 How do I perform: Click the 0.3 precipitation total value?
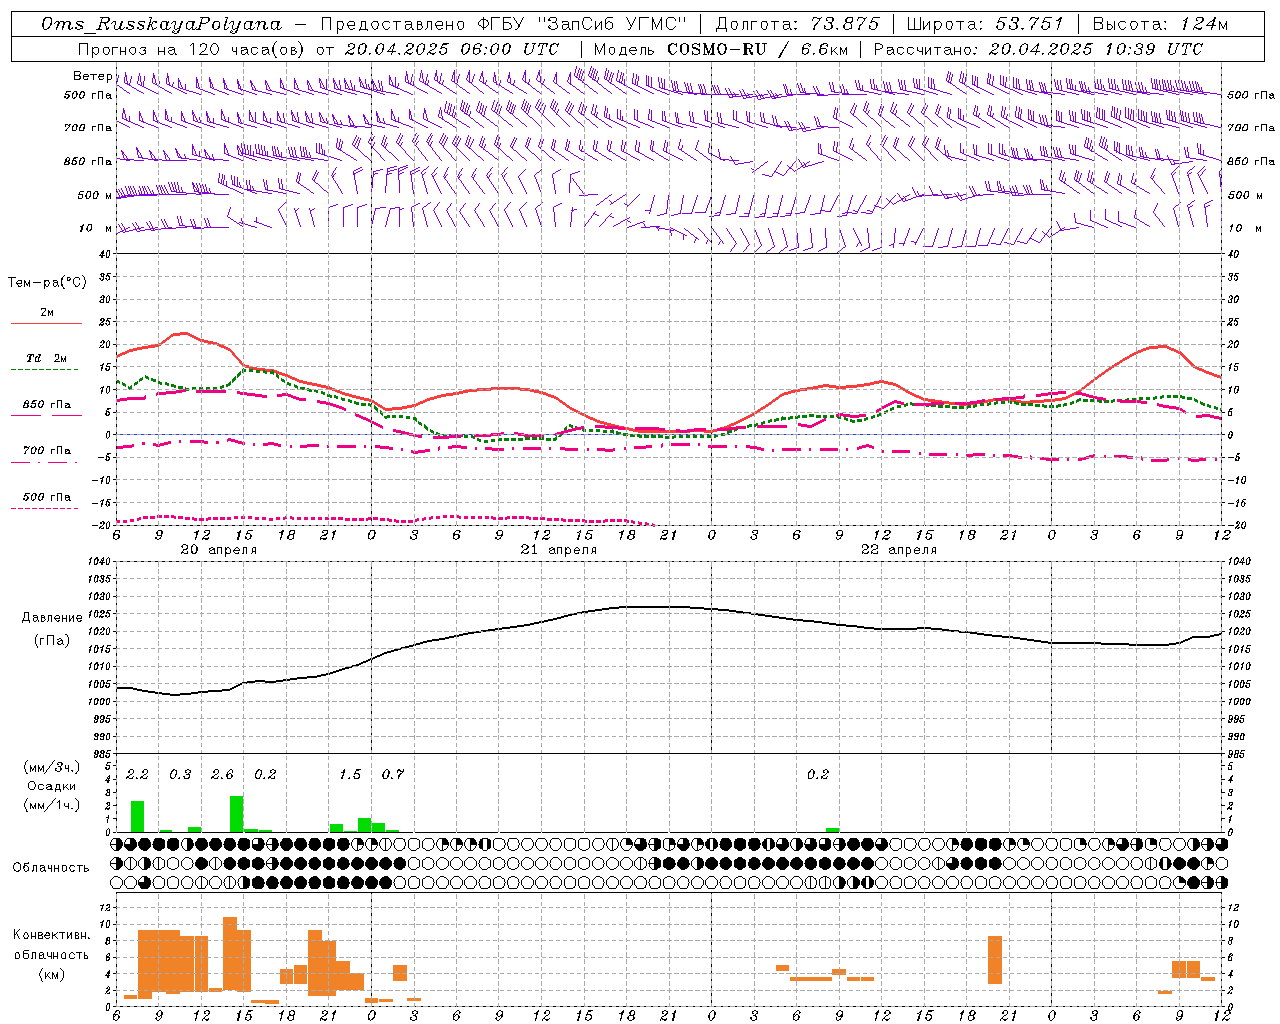(x=180, y=774)
